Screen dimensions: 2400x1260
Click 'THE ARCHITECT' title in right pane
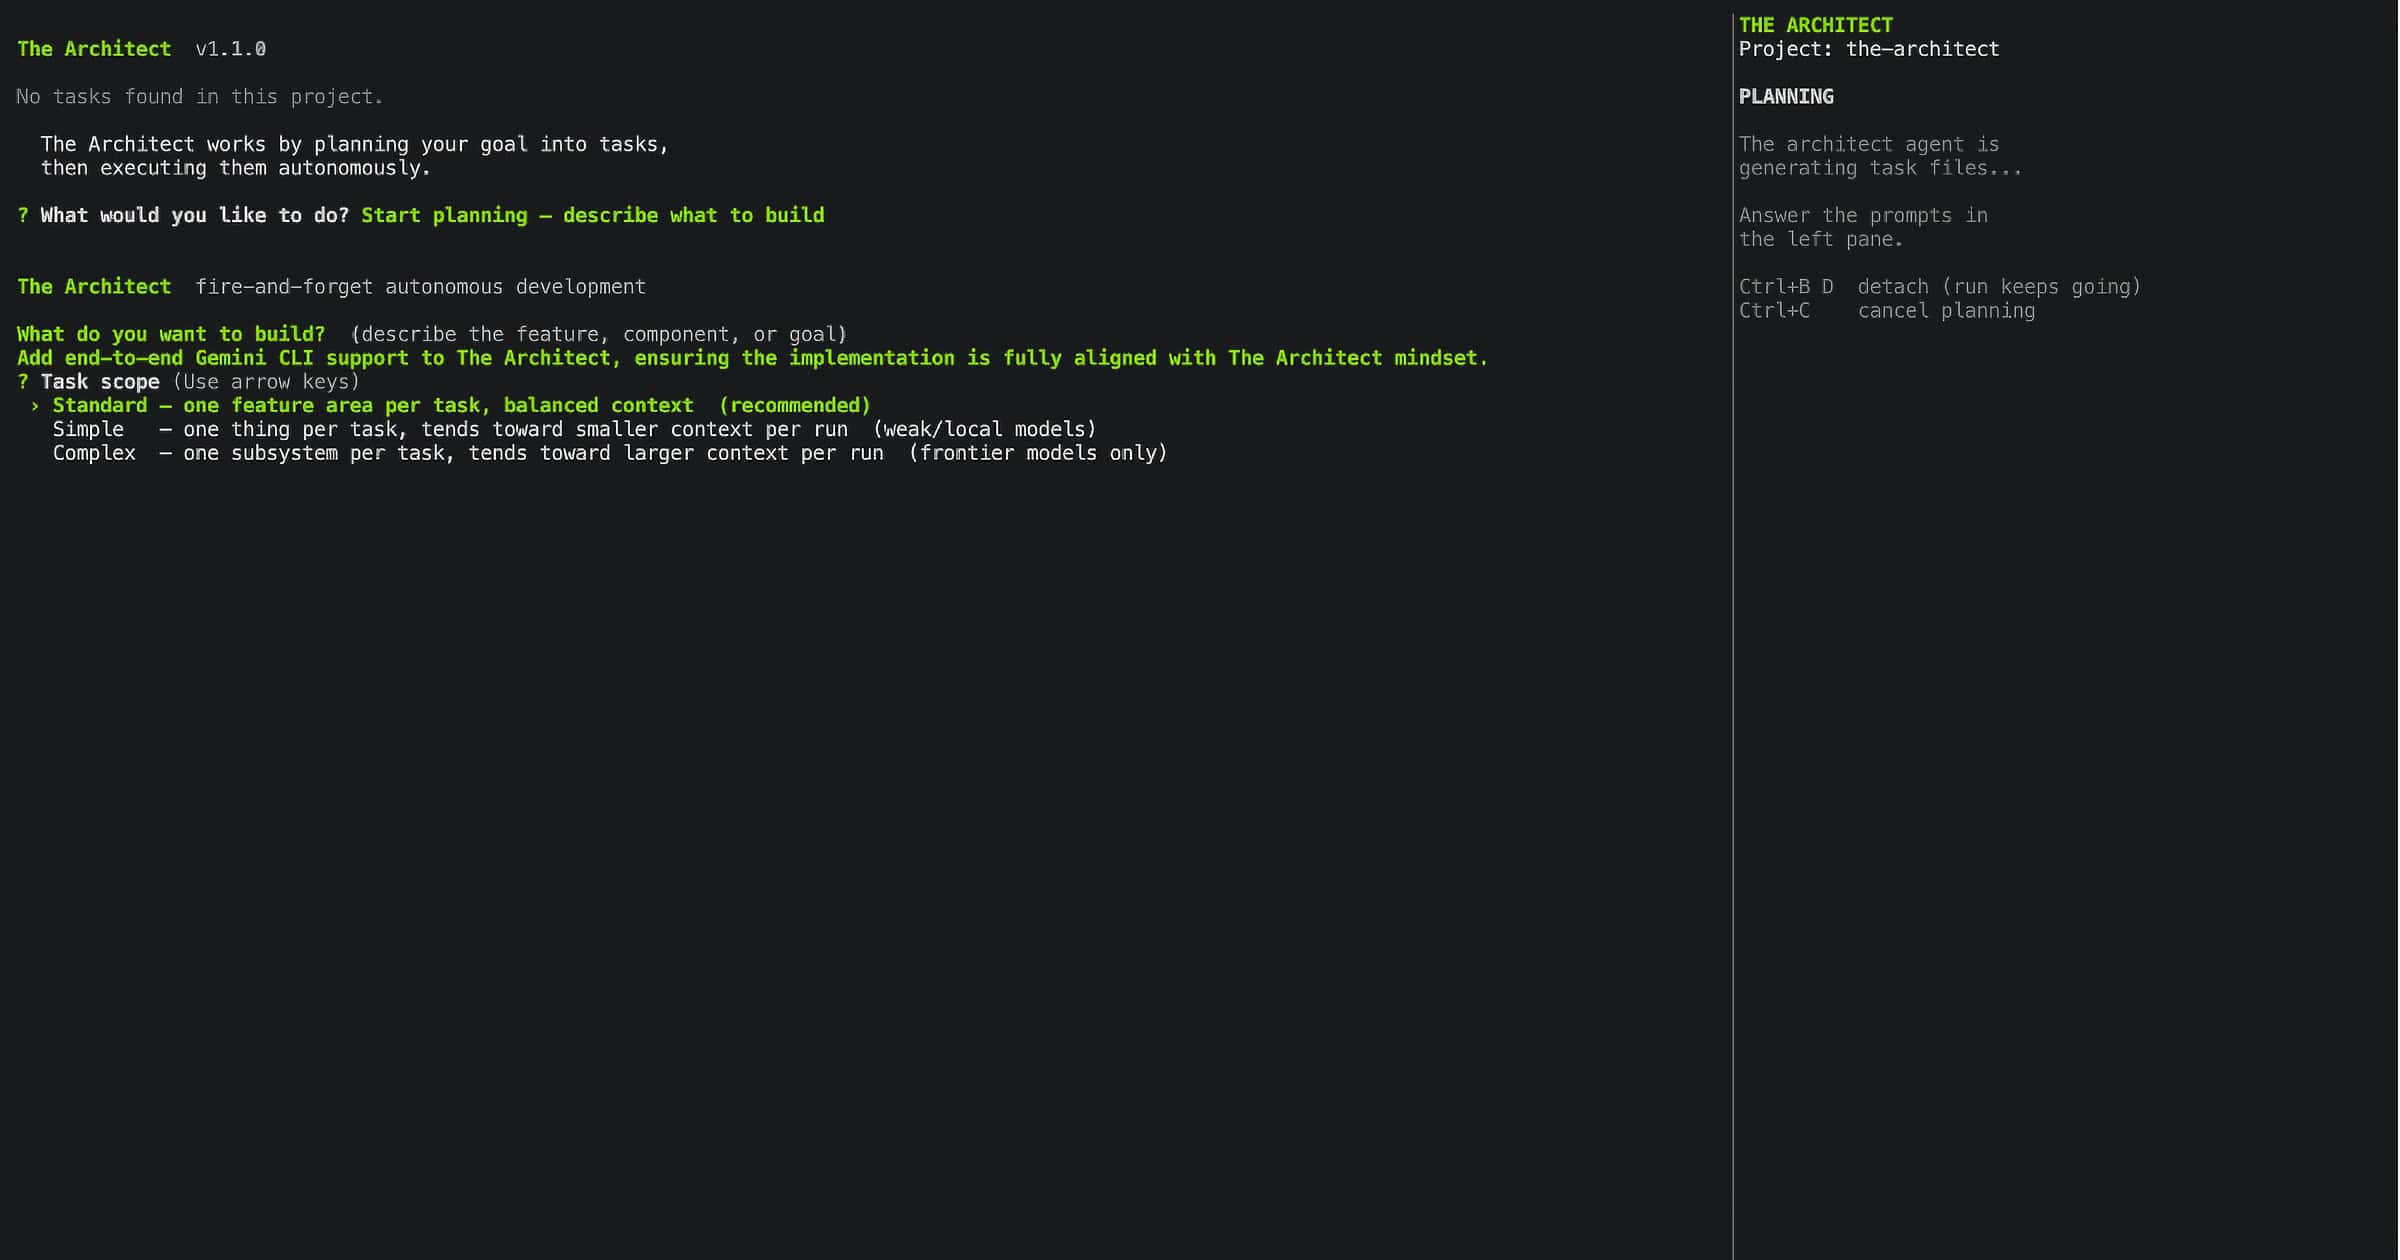pyautogui.click(x=1816, y=25)
